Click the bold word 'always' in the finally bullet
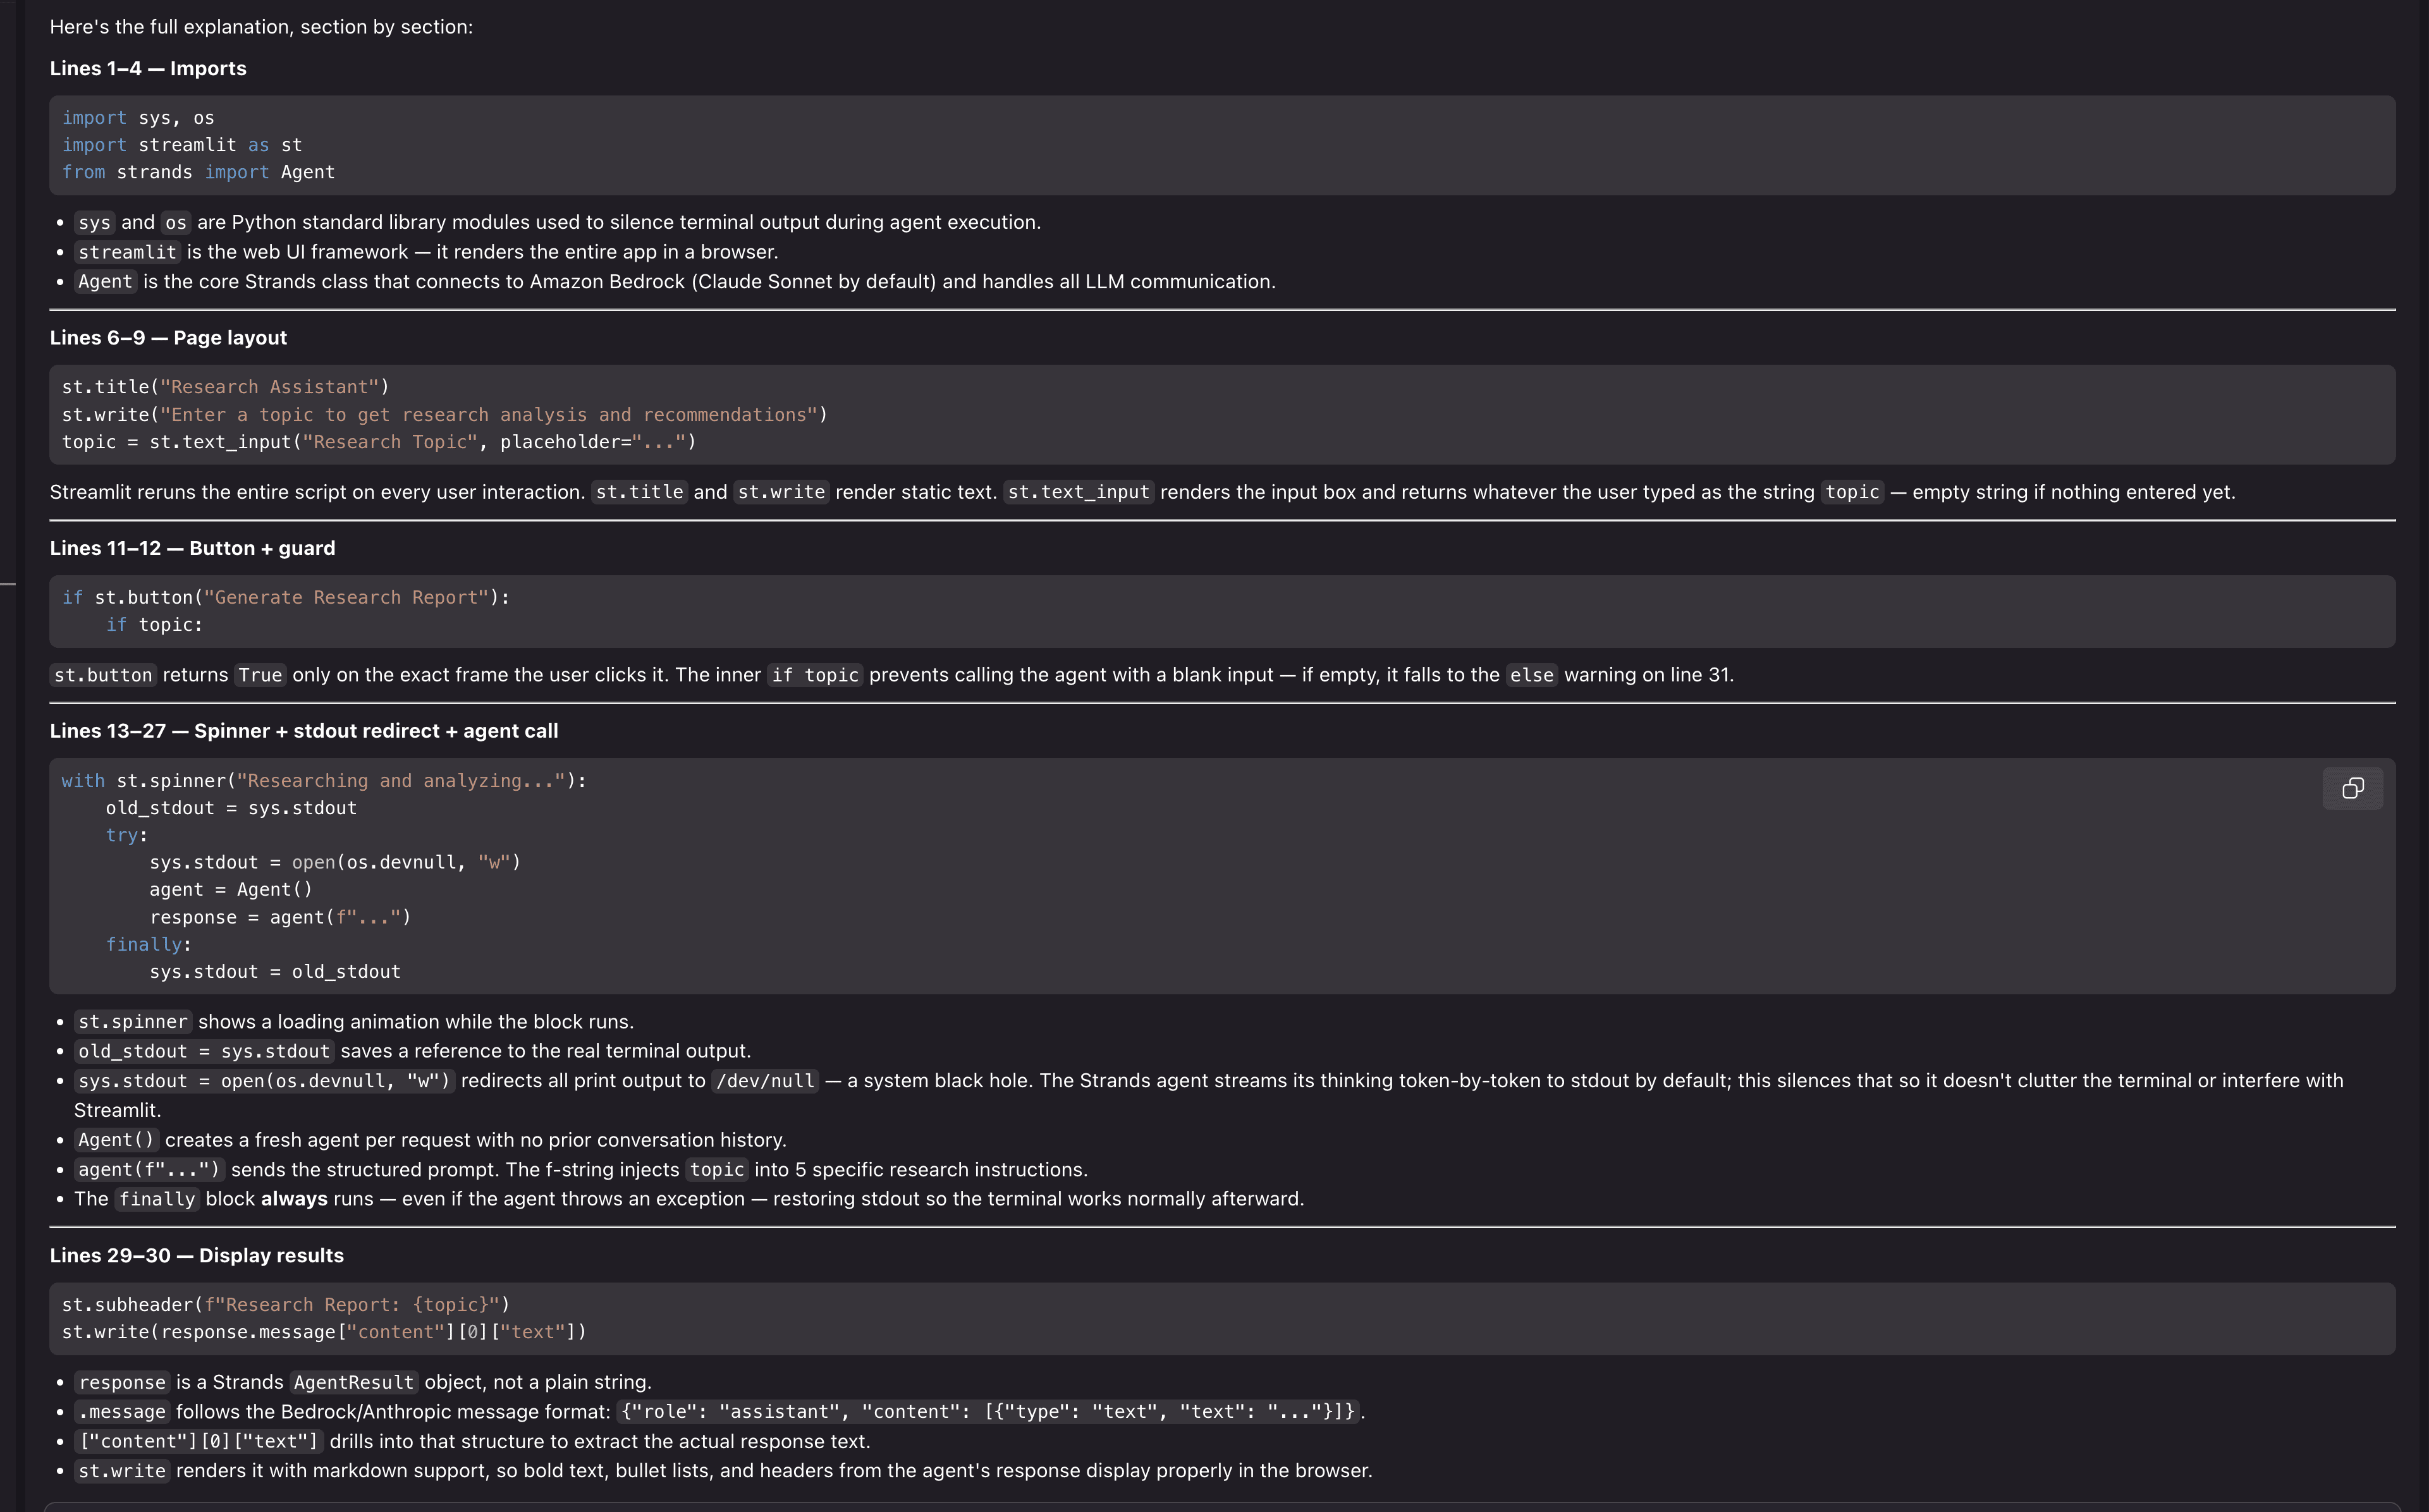 [x=294, y=1199]
